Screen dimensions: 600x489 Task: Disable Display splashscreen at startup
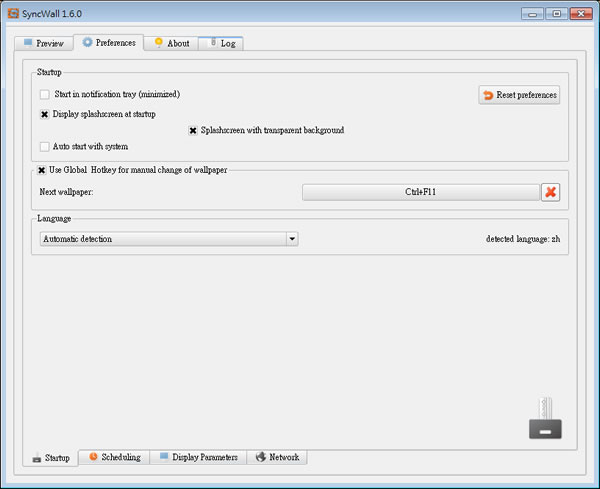point(44,114)
